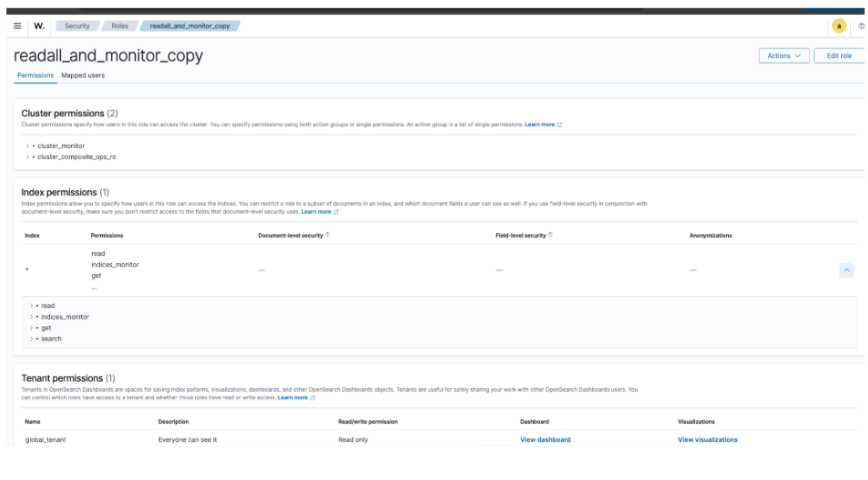Expand the get action group in list
Screen dimensions: 868x480
pyautogui.click(x=31, y=328)
